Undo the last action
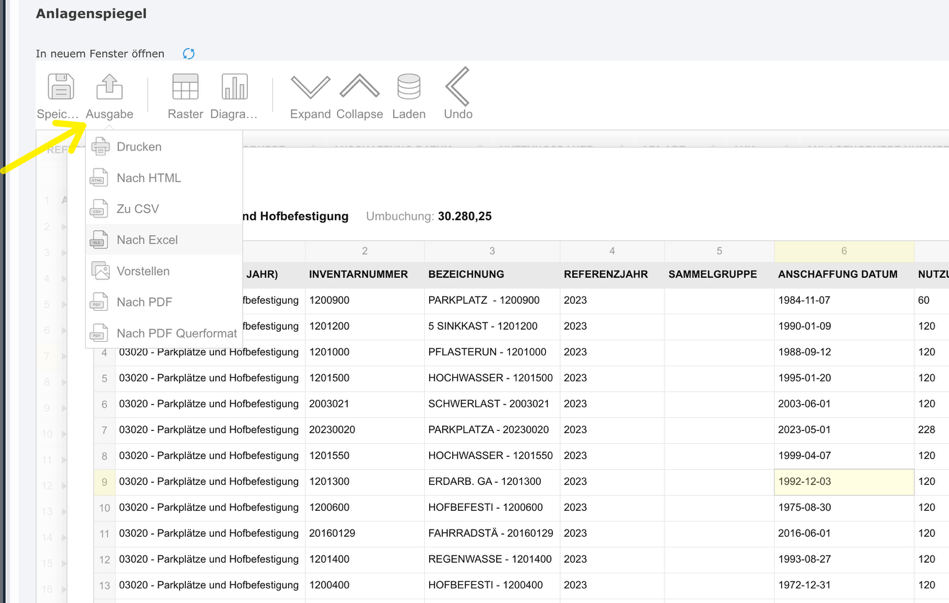 click(458, 88)
